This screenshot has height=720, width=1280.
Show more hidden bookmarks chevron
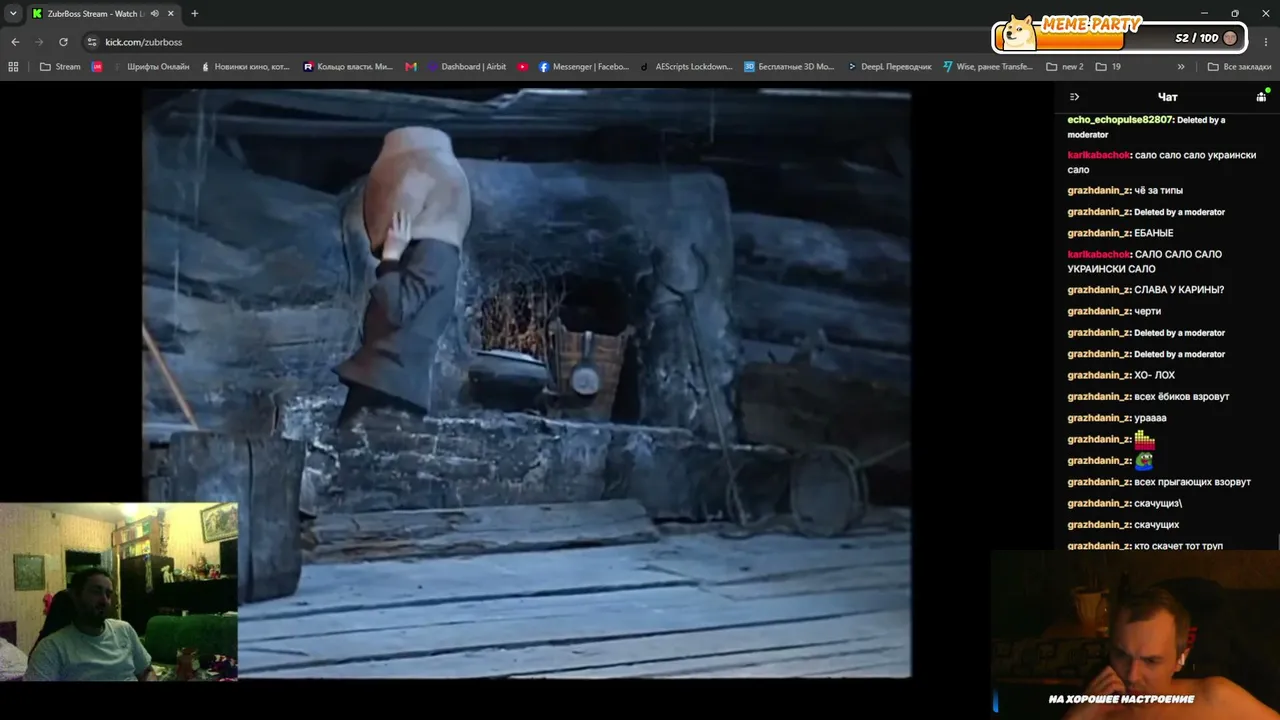(1181, 67)
